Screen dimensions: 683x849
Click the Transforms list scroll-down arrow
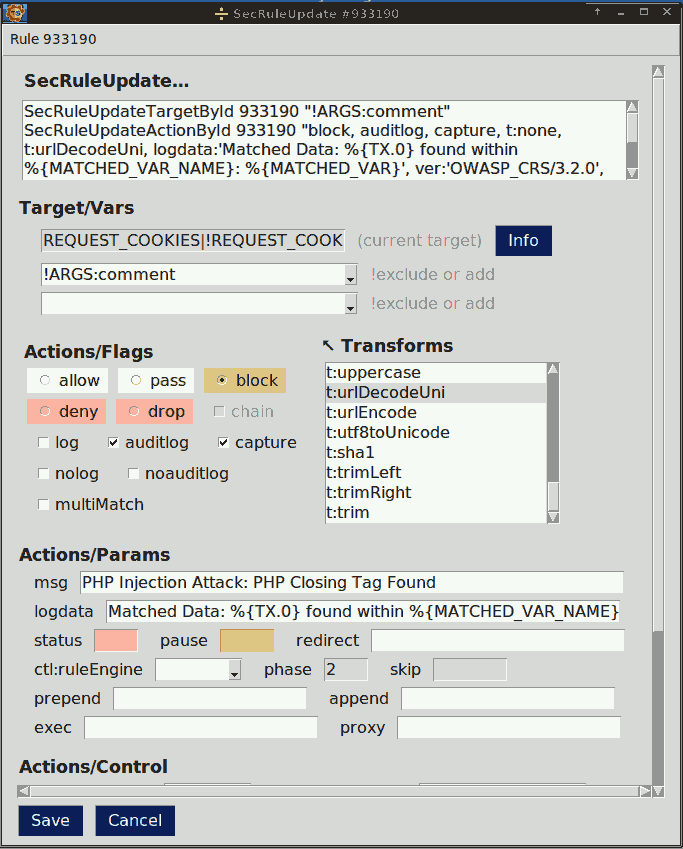point(553,516)
